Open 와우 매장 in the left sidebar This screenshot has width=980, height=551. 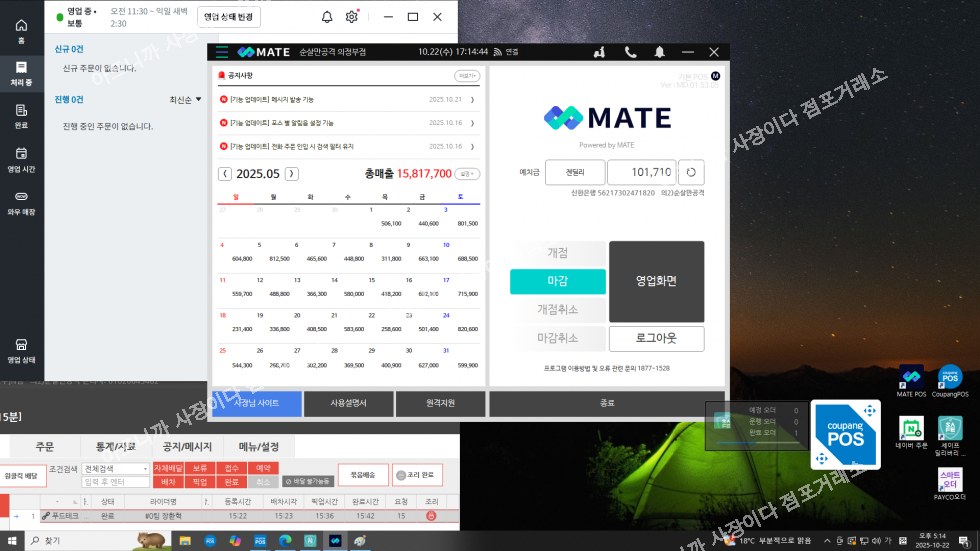click(21, 202)
